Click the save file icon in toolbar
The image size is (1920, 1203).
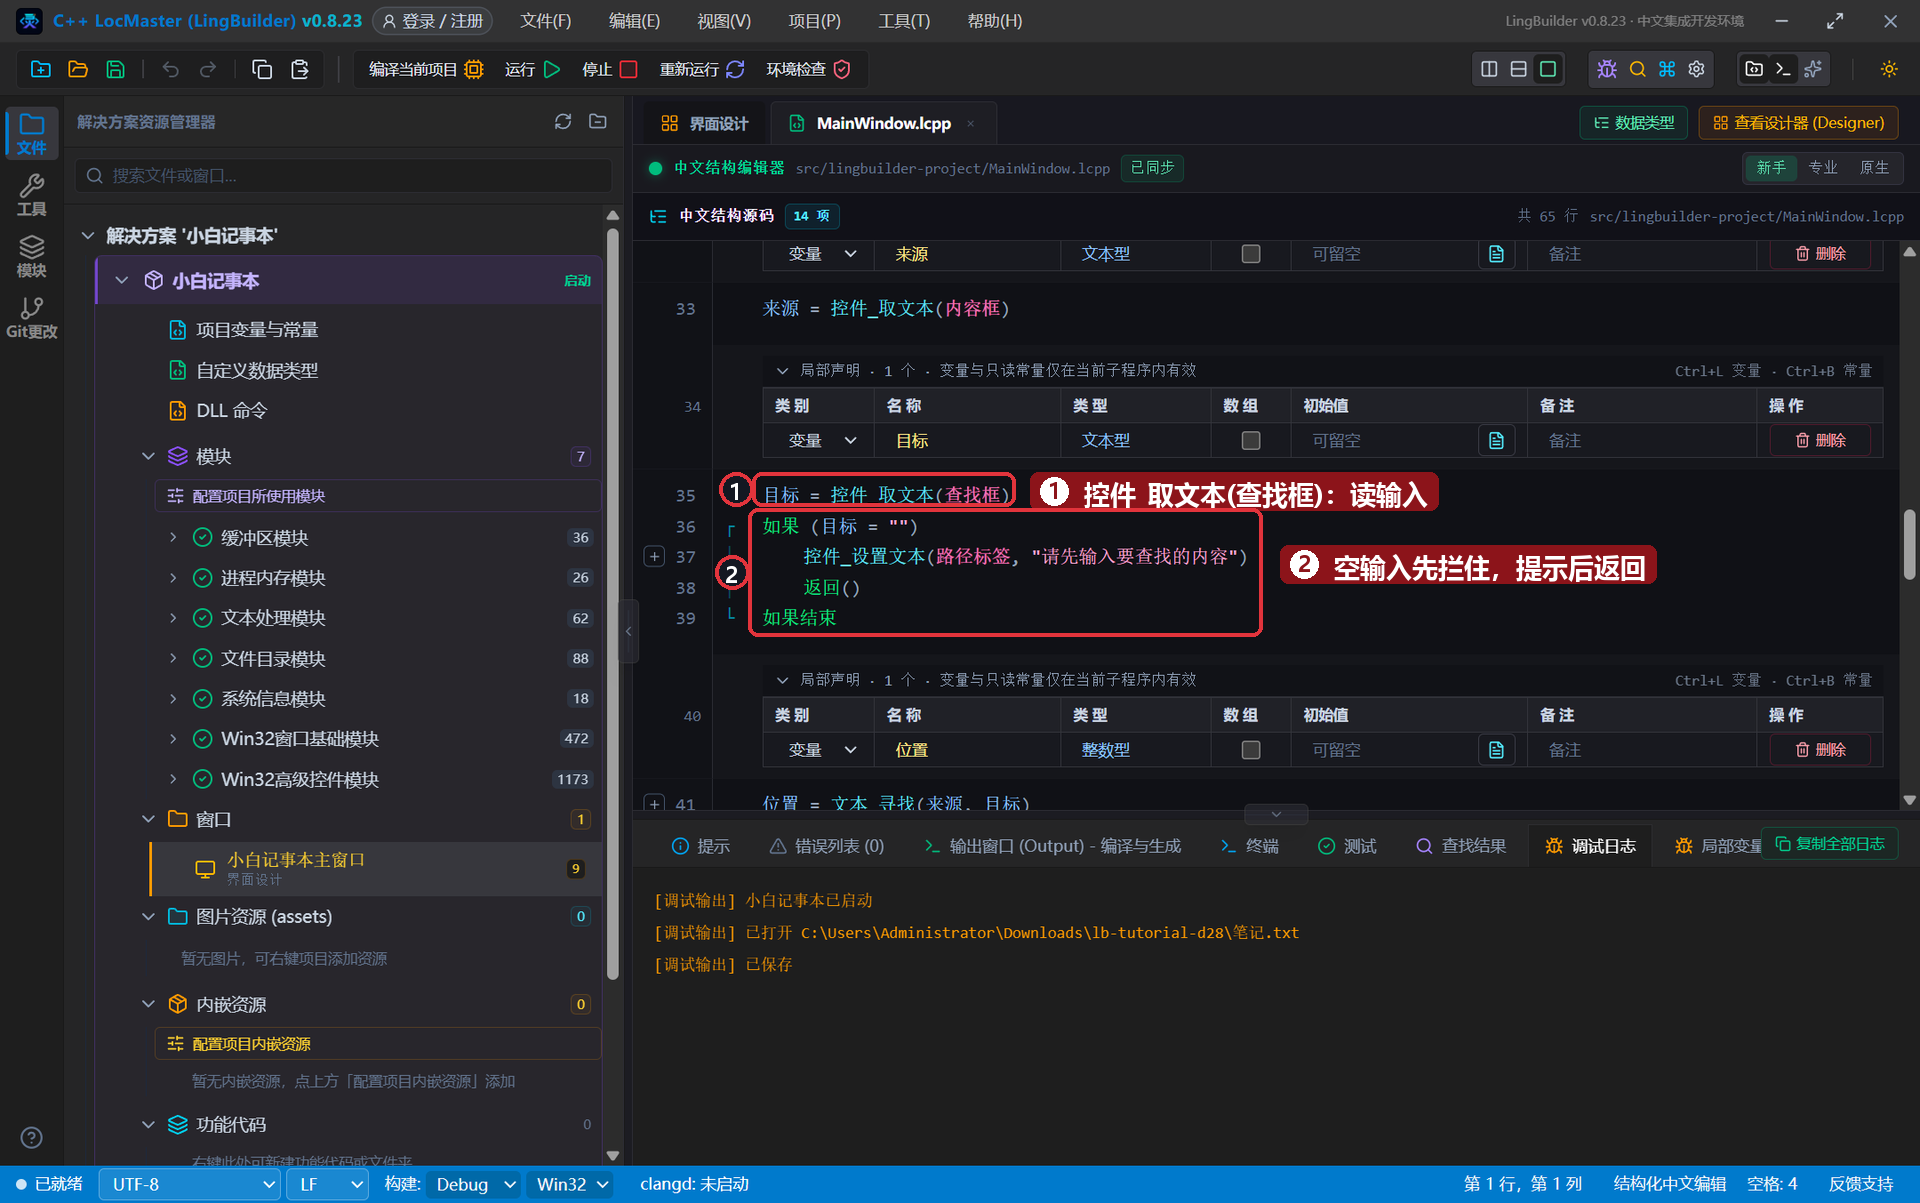[116, 69]
